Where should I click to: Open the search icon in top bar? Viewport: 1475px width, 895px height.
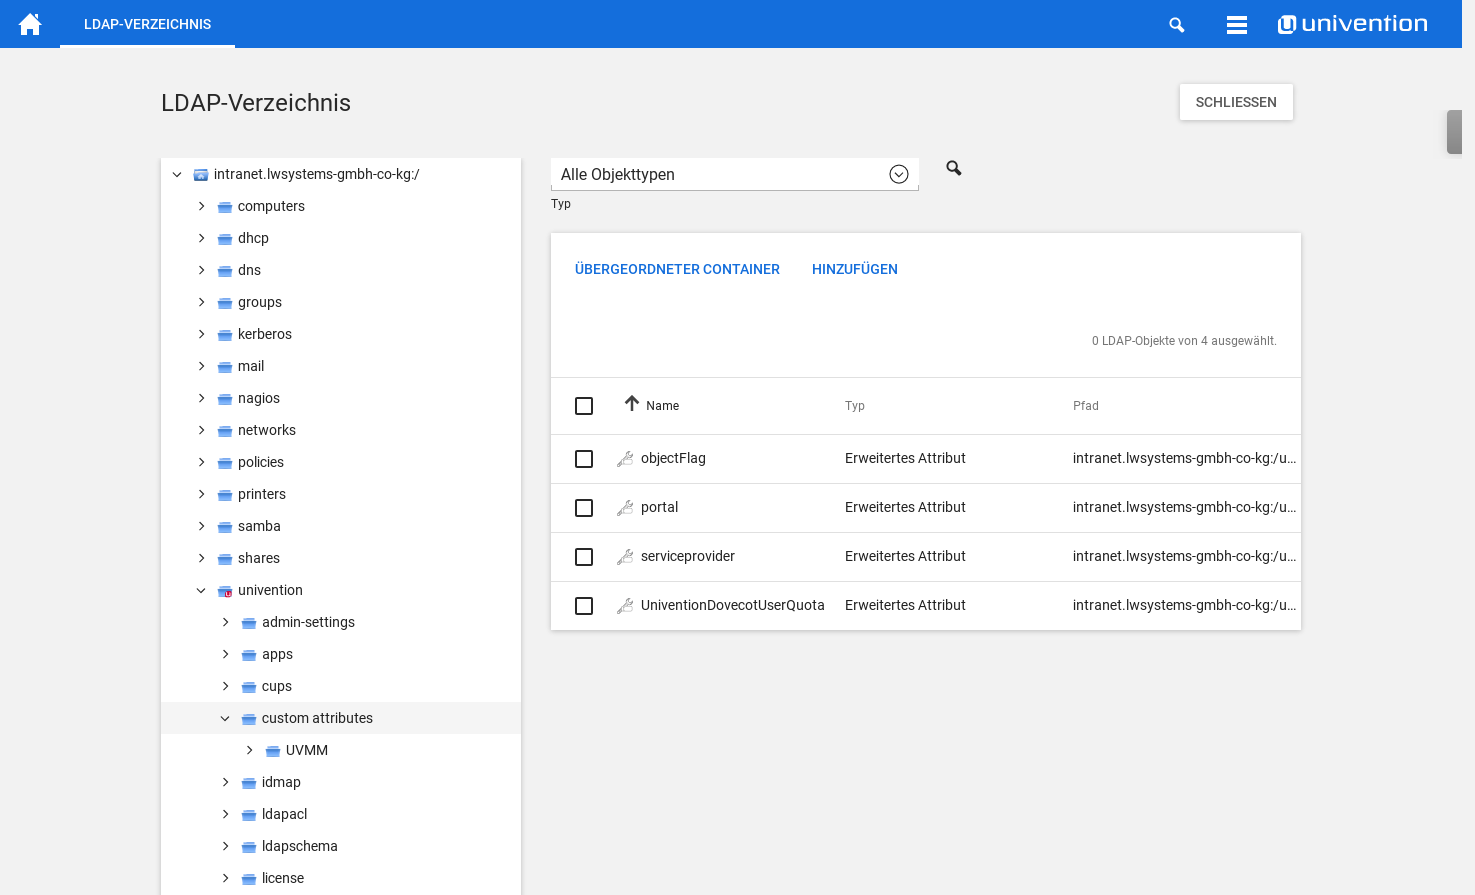tap(1176, 25)
